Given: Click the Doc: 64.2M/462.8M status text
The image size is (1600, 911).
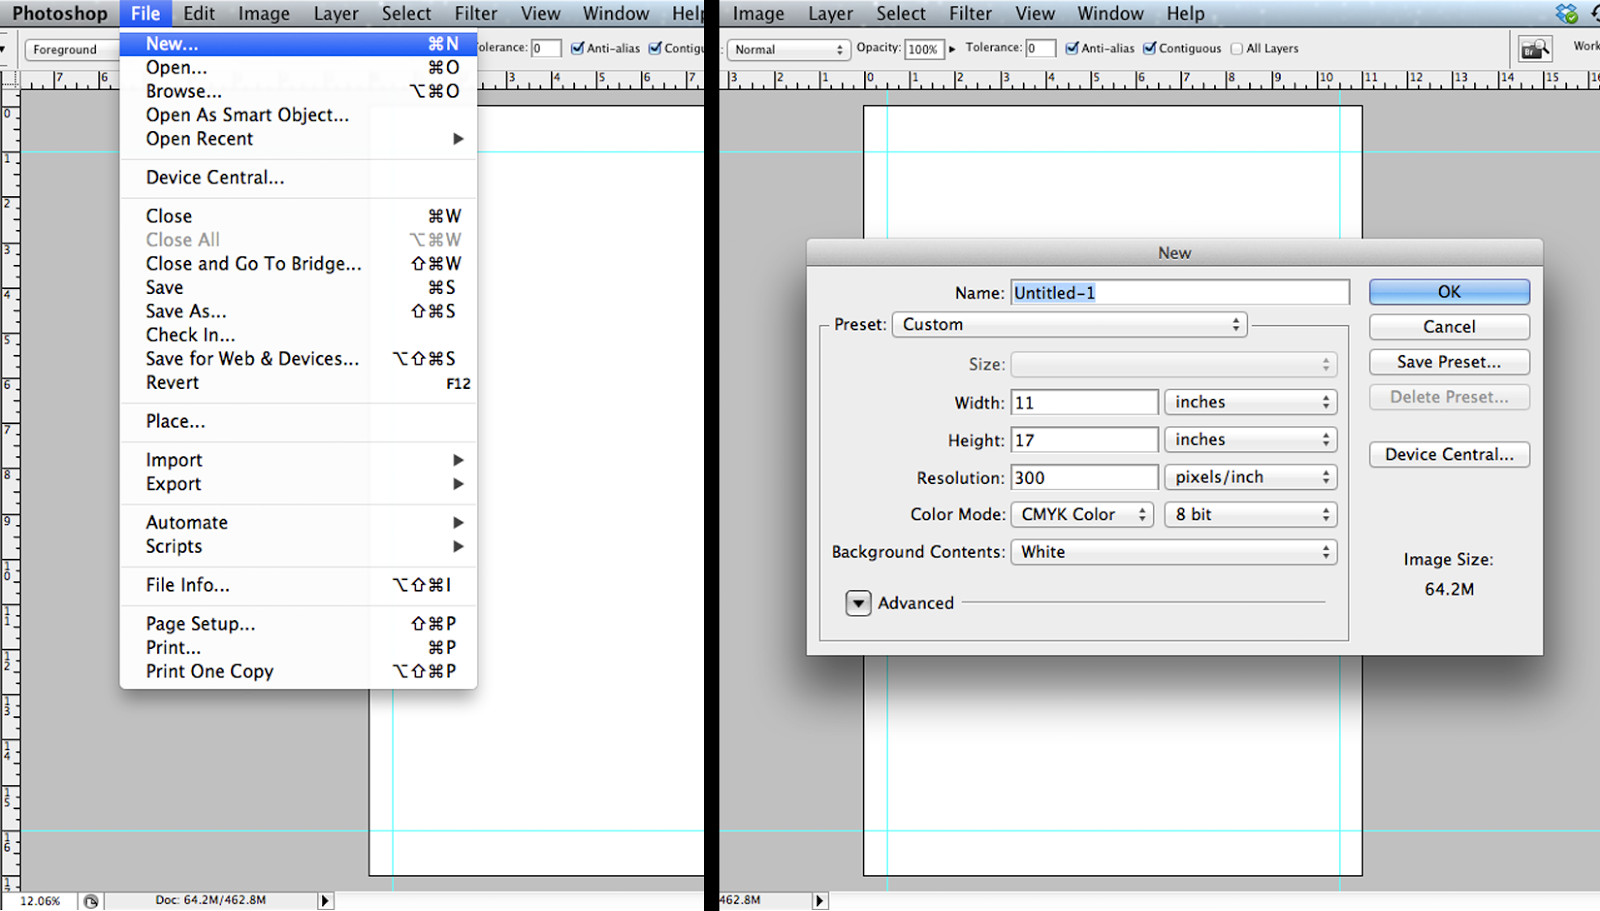Looking at the screenshot, I should point(211,900).
